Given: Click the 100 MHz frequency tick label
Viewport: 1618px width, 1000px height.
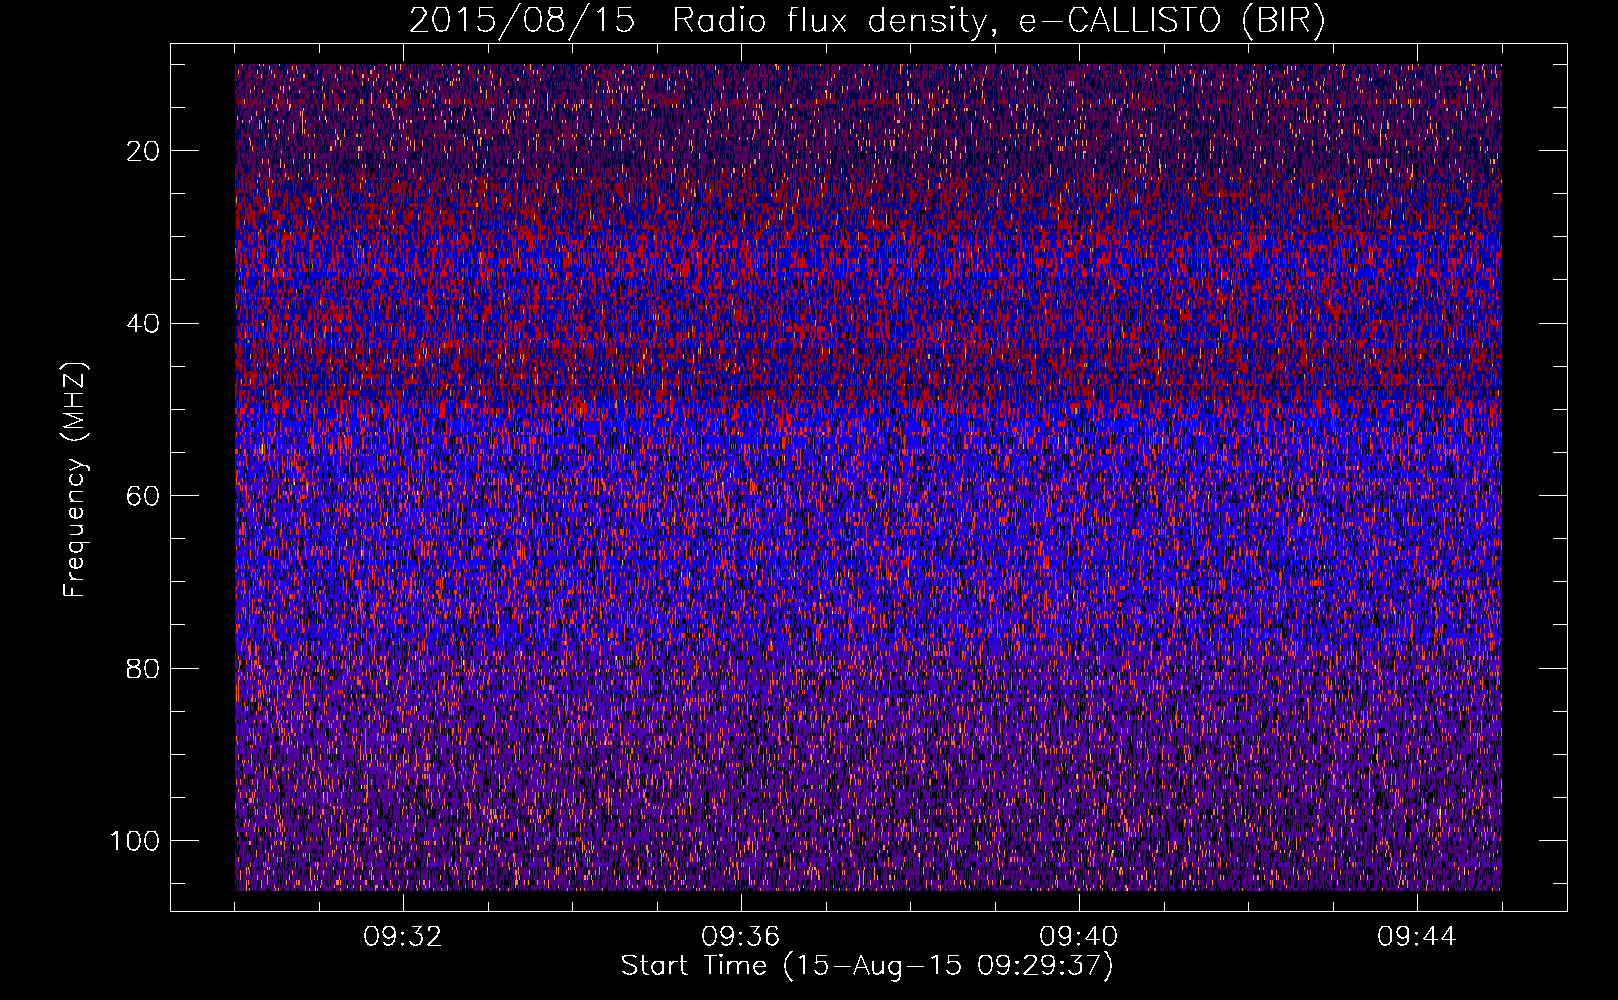Looking at the screenshot, I should [x=135, y=841].
